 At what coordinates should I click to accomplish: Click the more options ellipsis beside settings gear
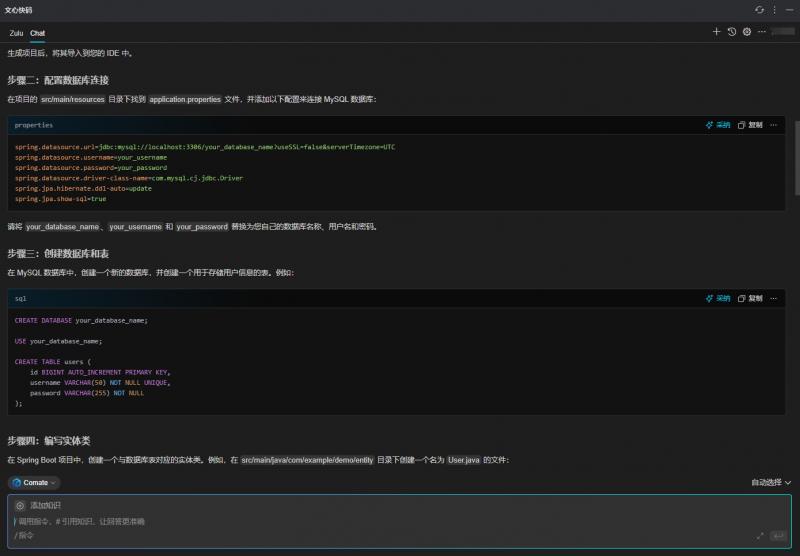(762, 32)
